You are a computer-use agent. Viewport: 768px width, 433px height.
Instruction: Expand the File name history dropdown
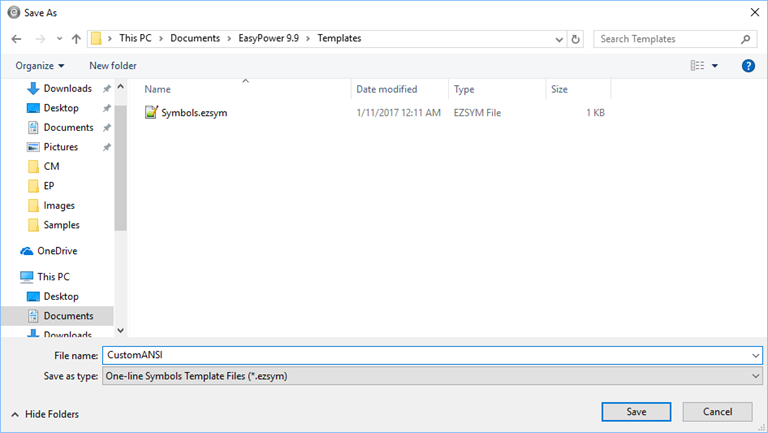[755, 355]
